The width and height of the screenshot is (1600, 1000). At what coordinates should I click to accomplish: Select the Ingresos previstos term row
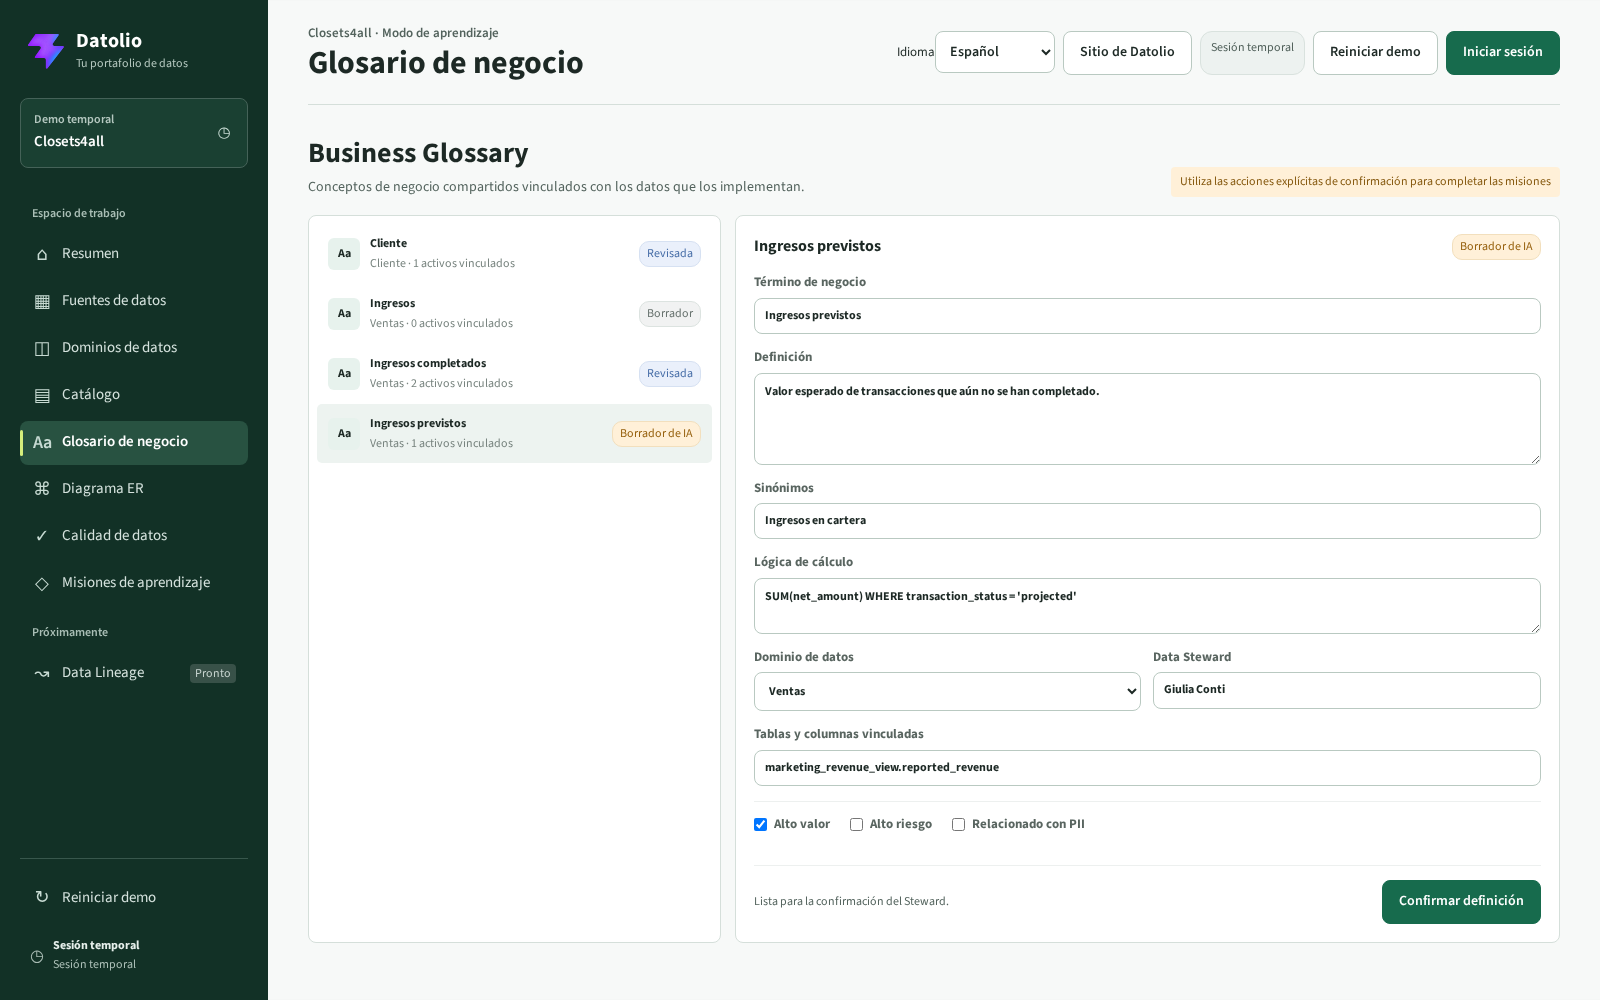click(x=514, y=434)
